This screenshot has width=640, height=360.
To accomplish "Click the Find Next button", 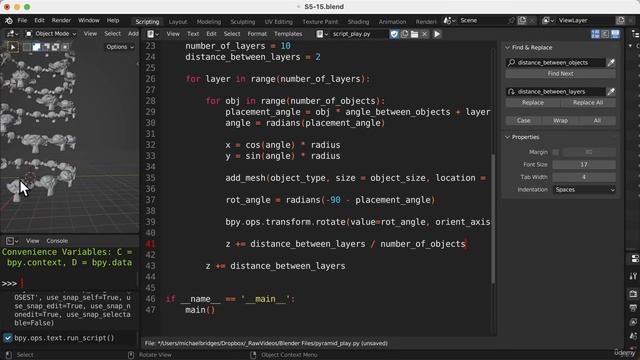I will (560, 74).
